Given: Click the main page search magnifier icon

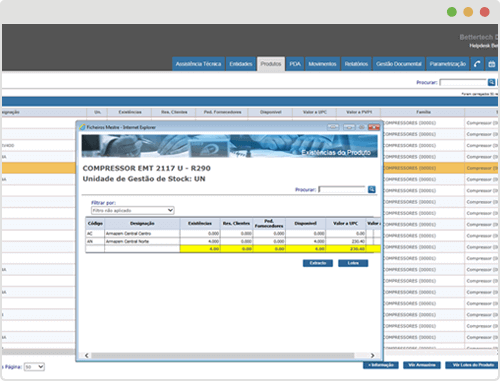Looking at the screenshot, I should coord(491,82).
